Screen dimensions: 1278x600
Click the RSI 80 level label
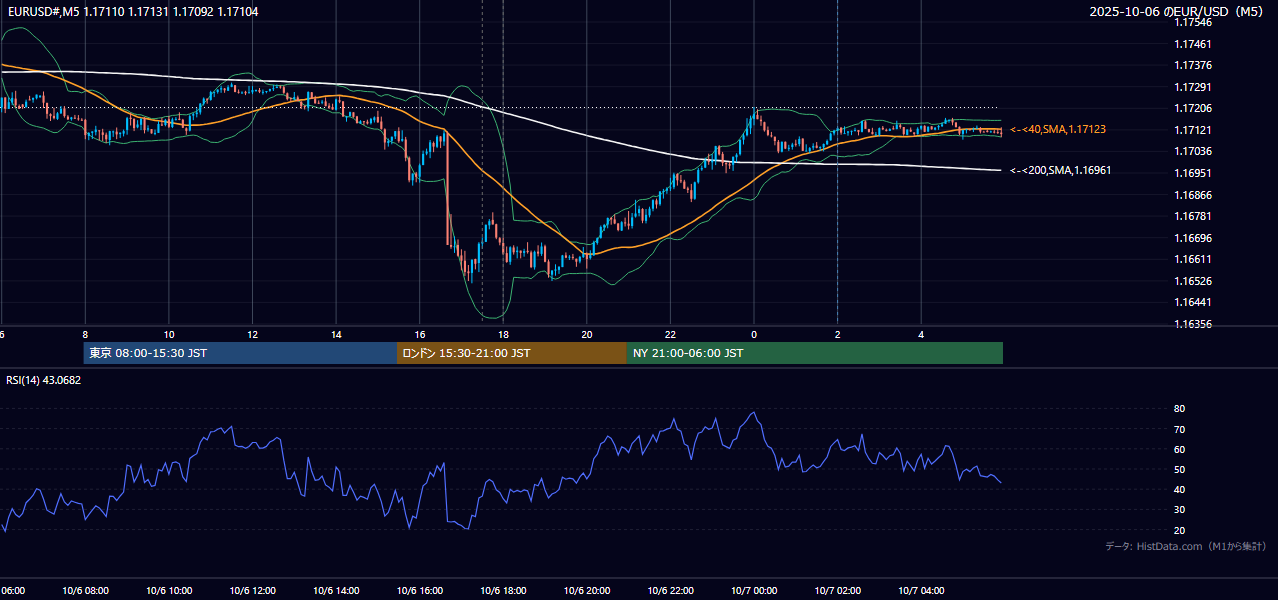(1180, 409)
